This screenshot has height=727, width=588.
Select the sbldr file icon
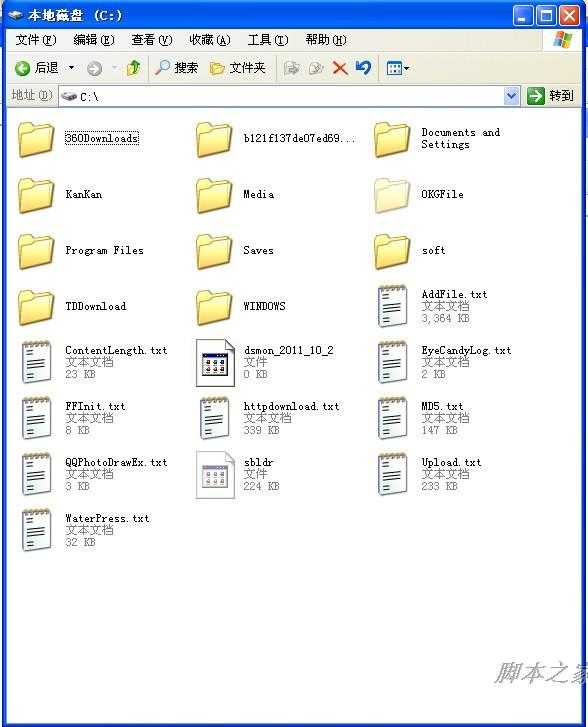click(x=215, y=475)
